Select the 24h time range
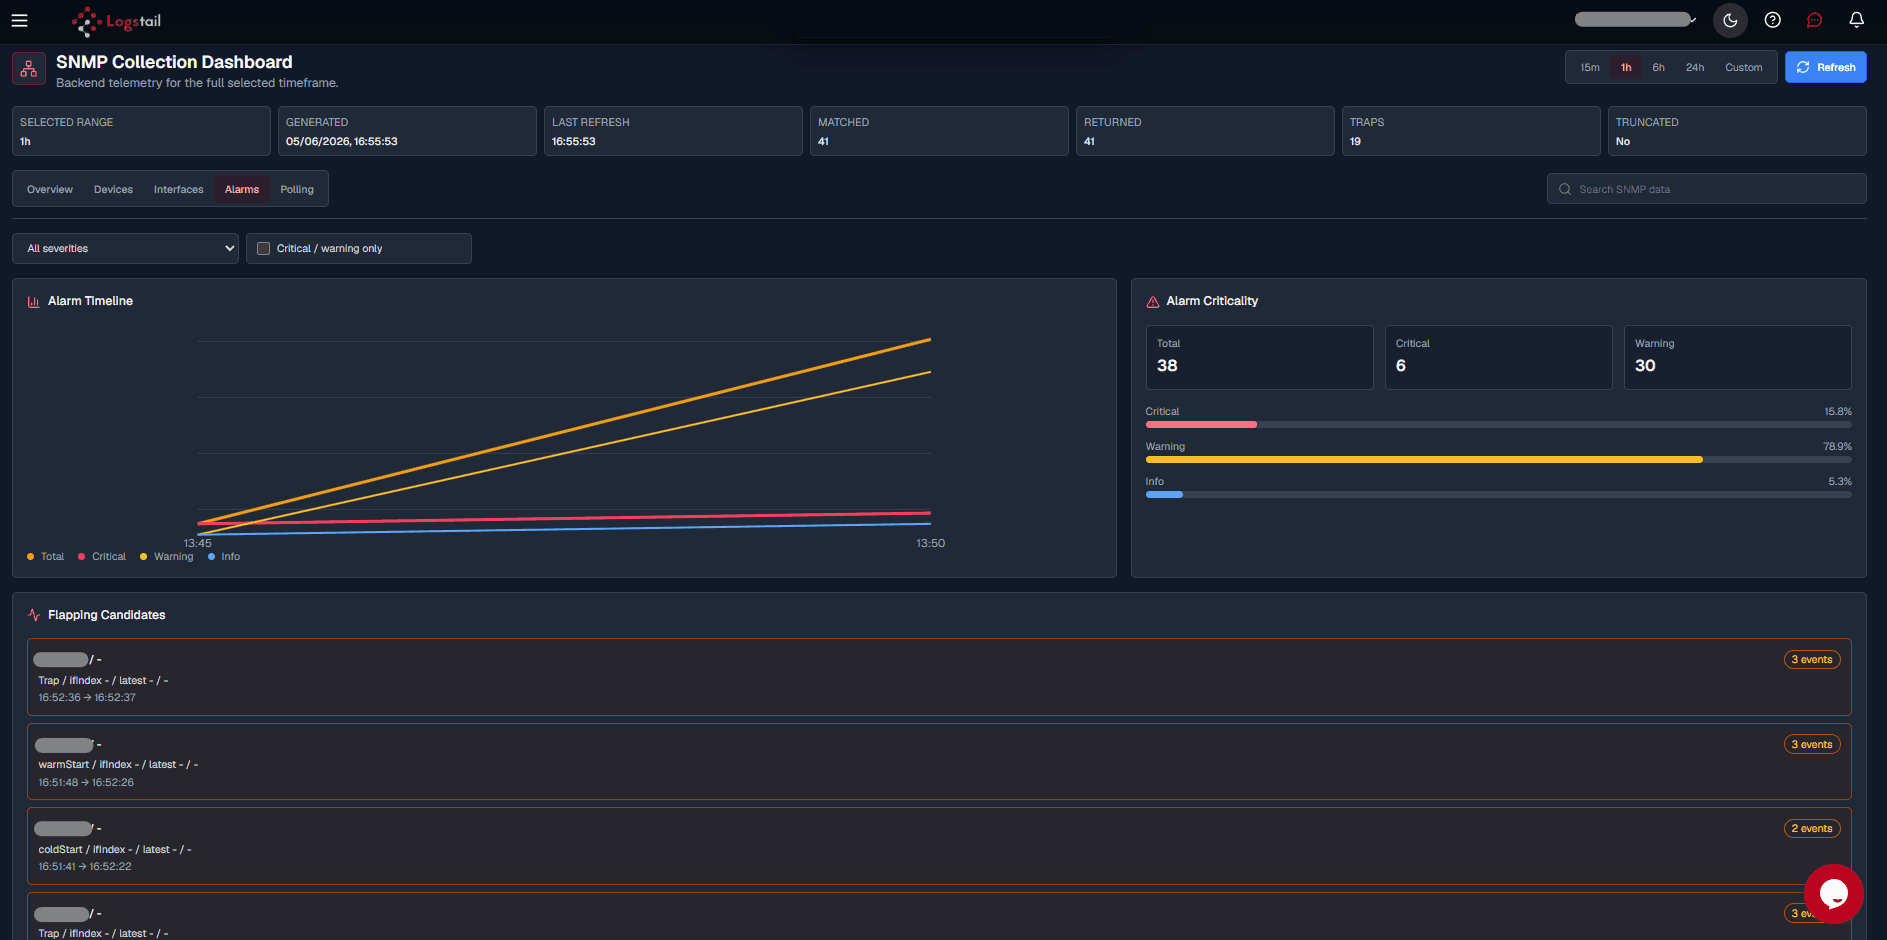This screenshot has width=1887, height=940. (1694, 68)
